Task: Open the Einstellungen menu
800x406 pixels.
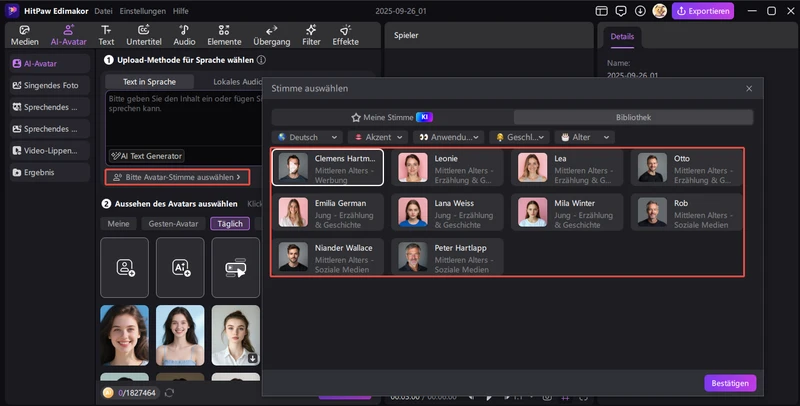Action: (141, 10)
